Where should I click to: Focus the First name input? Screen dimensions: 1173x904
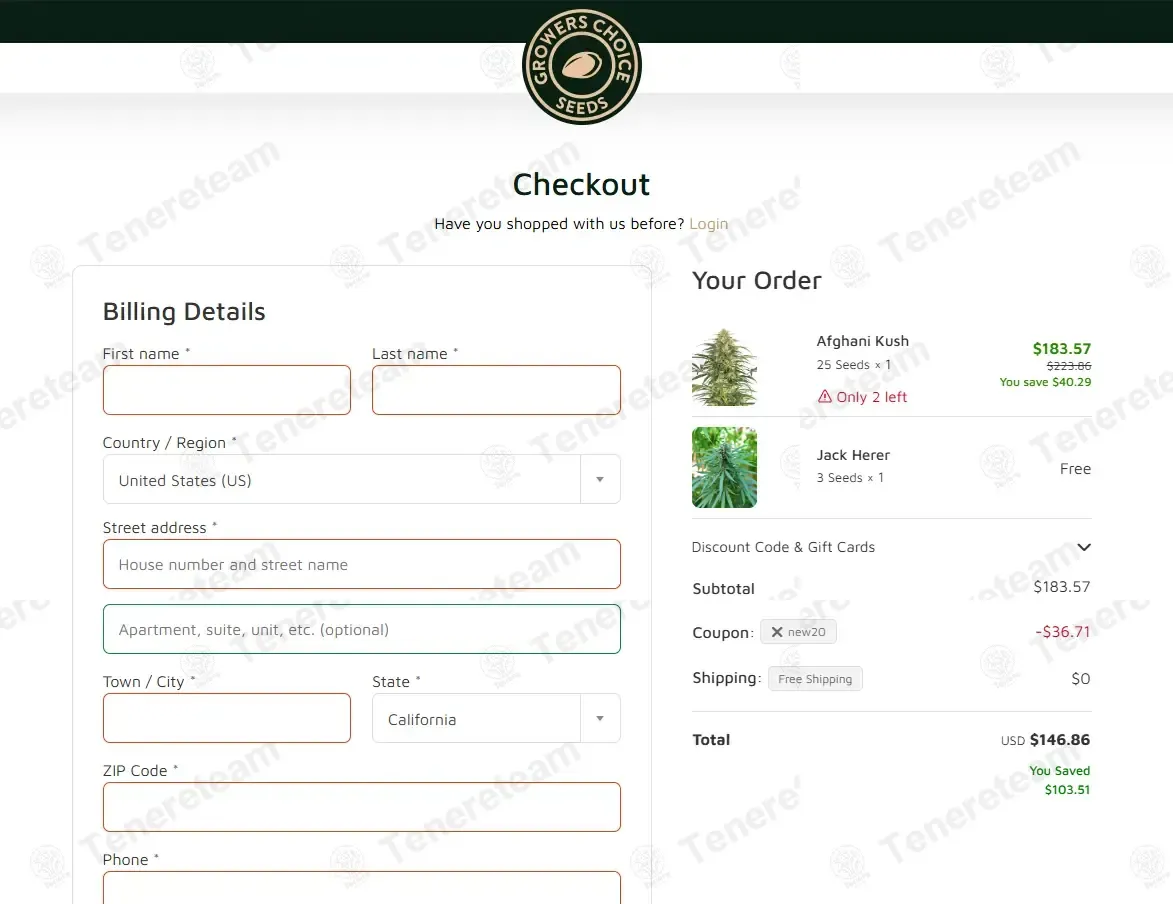227,390
